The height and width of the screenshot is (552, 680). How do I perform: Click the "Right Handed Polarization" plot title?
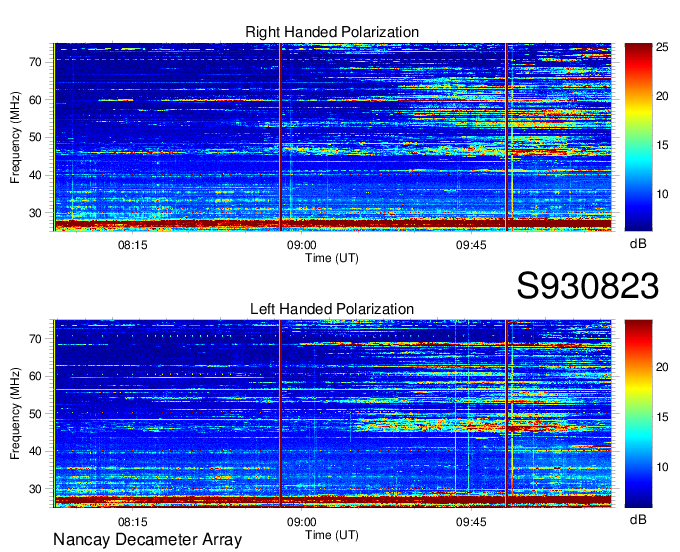click(332, 32)
